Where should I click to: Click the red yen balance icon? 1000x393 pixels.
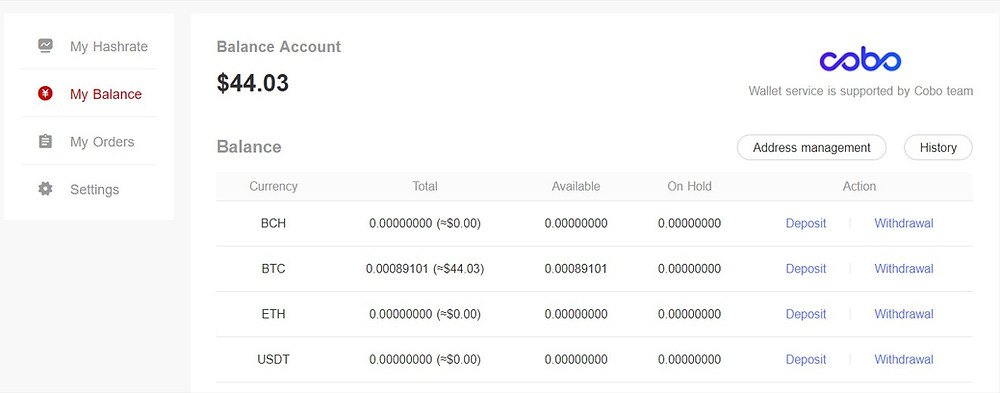pyautogui.click(x=45, y=94)
